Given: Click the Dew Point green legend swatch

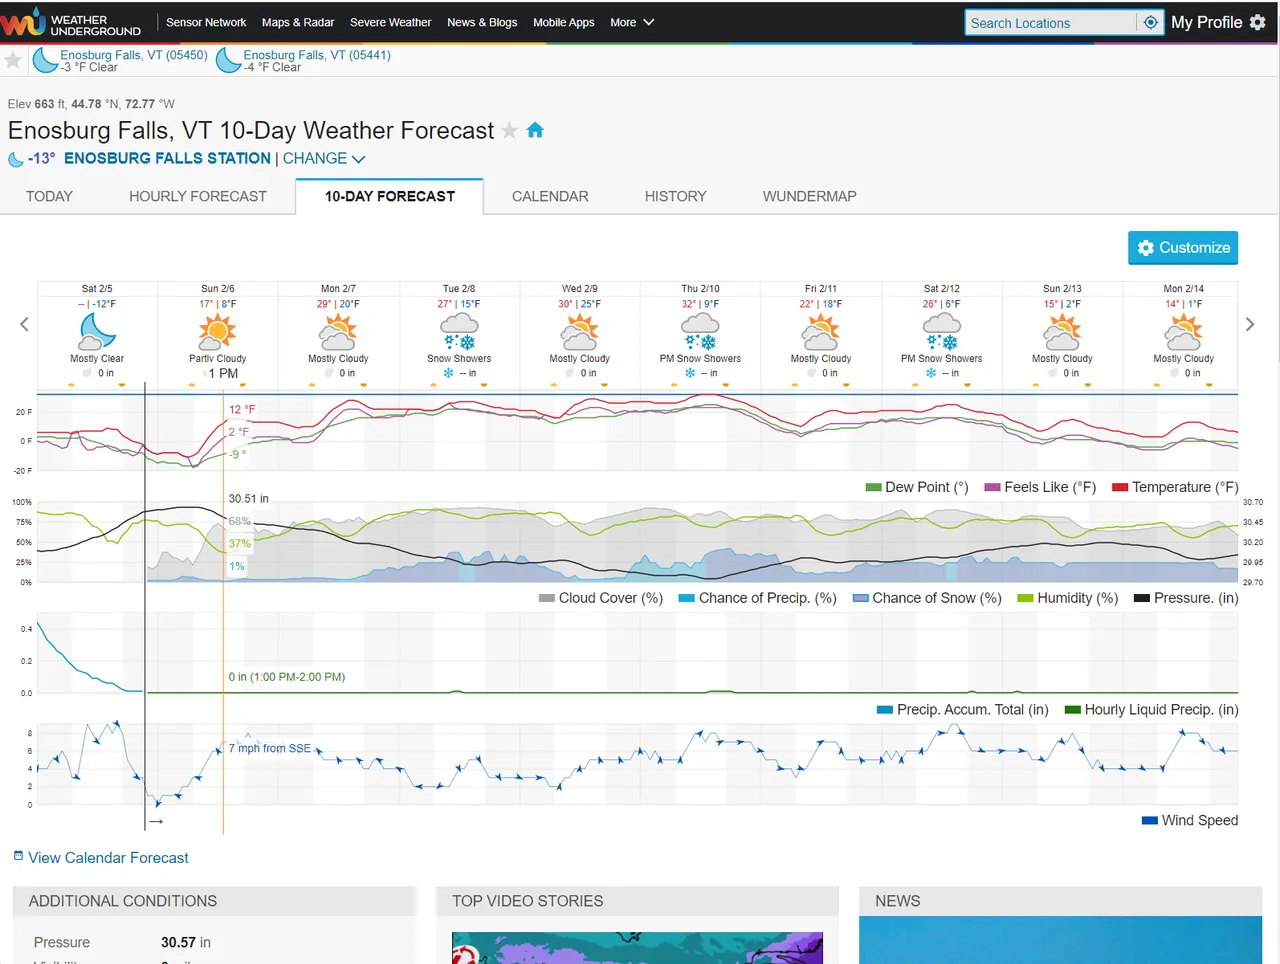Looking at the screenshot, I should pyautogui.click(x=873, y=487).
